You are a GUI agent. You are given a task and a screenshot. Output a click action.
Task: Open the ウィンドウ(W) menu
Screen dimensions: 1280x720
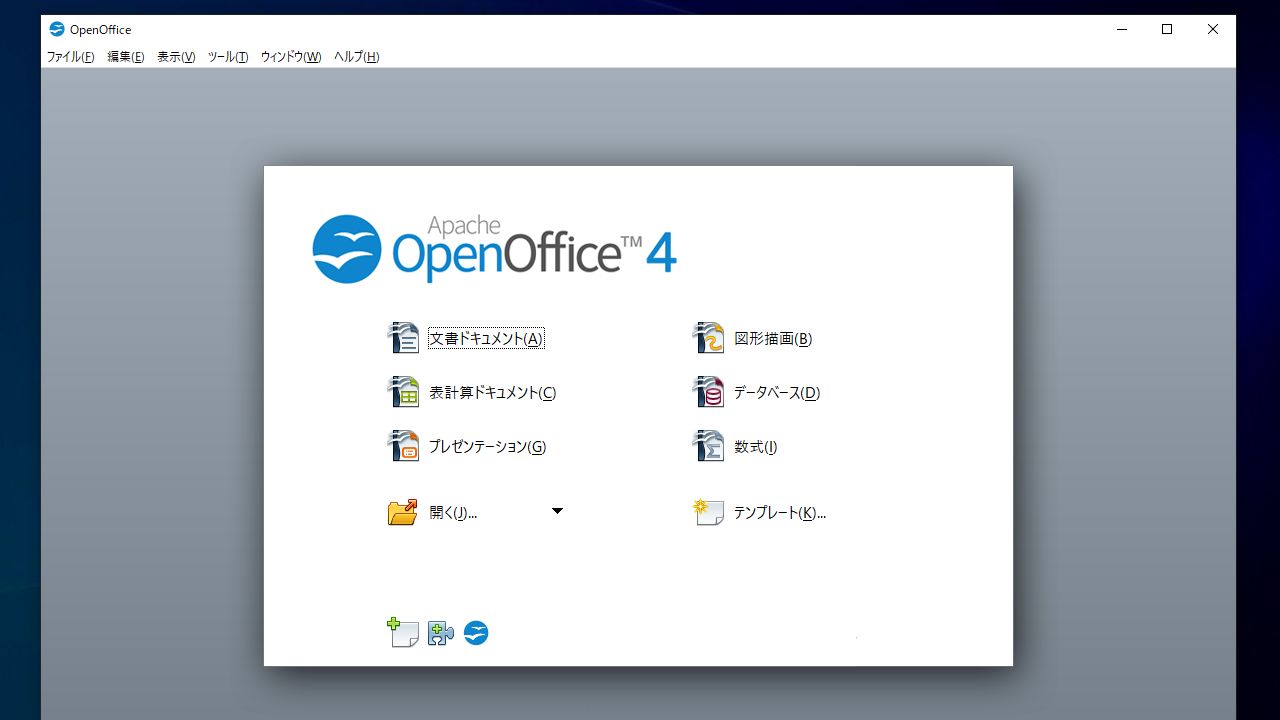click(x=291, y=57)
